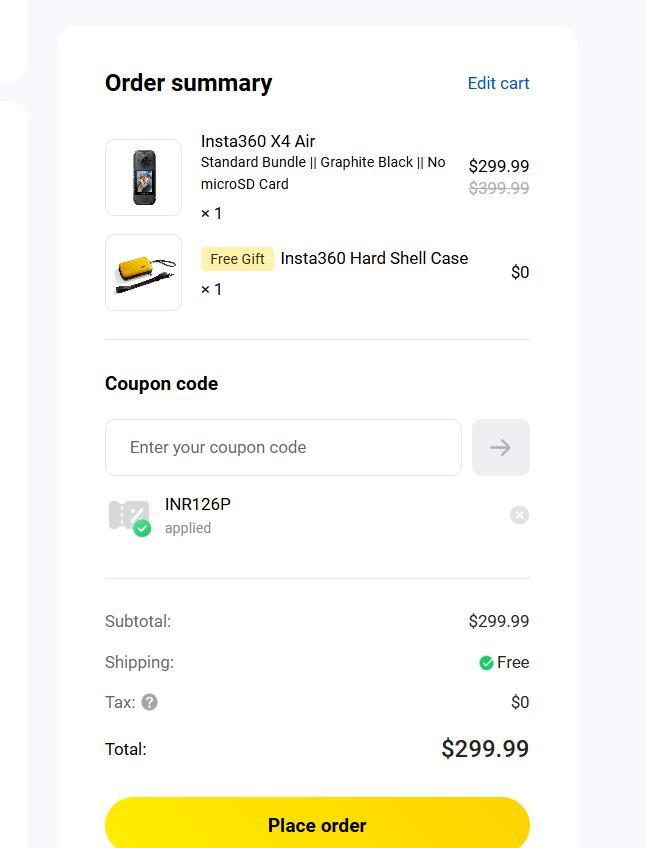Remove the INR126P coupon
Viewport: 645px width, 848px height.
[x=519, y=515]
